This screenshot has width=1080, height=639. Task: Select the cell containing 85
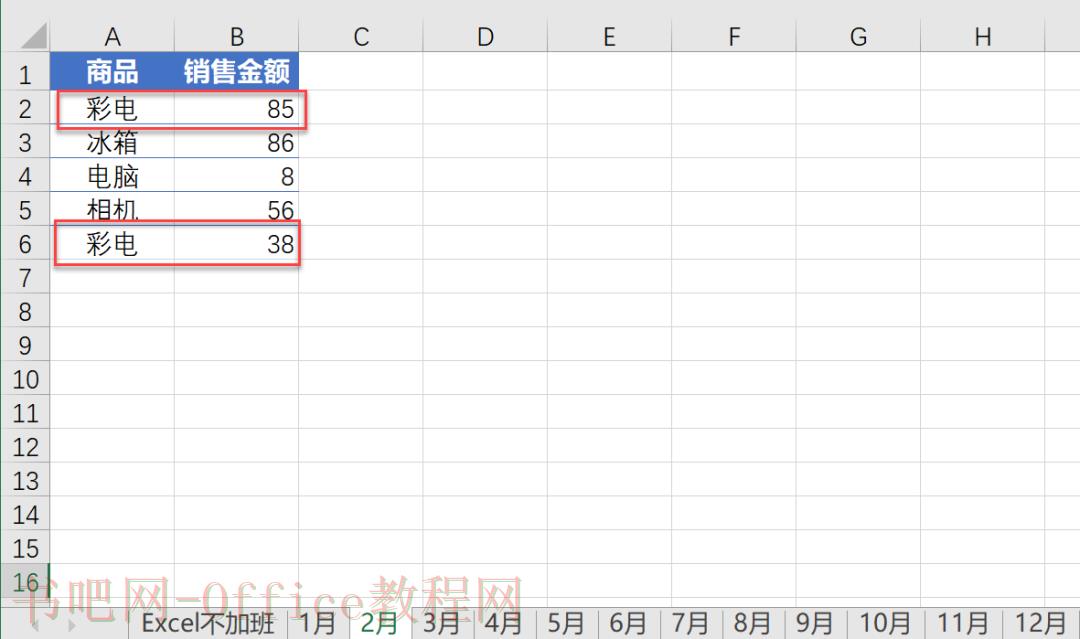236,107
